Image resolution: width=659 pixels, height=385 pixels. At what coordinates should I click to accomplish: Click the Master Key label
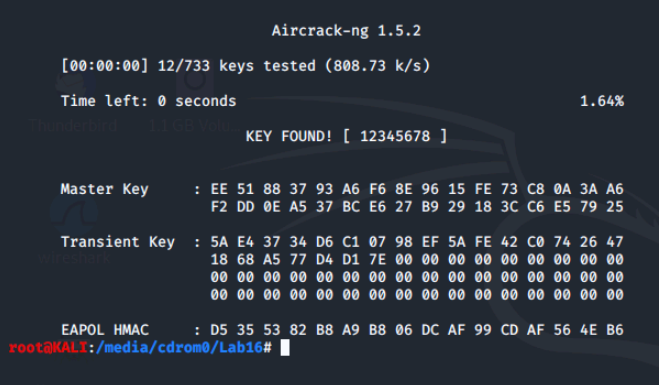coord(104,189)
